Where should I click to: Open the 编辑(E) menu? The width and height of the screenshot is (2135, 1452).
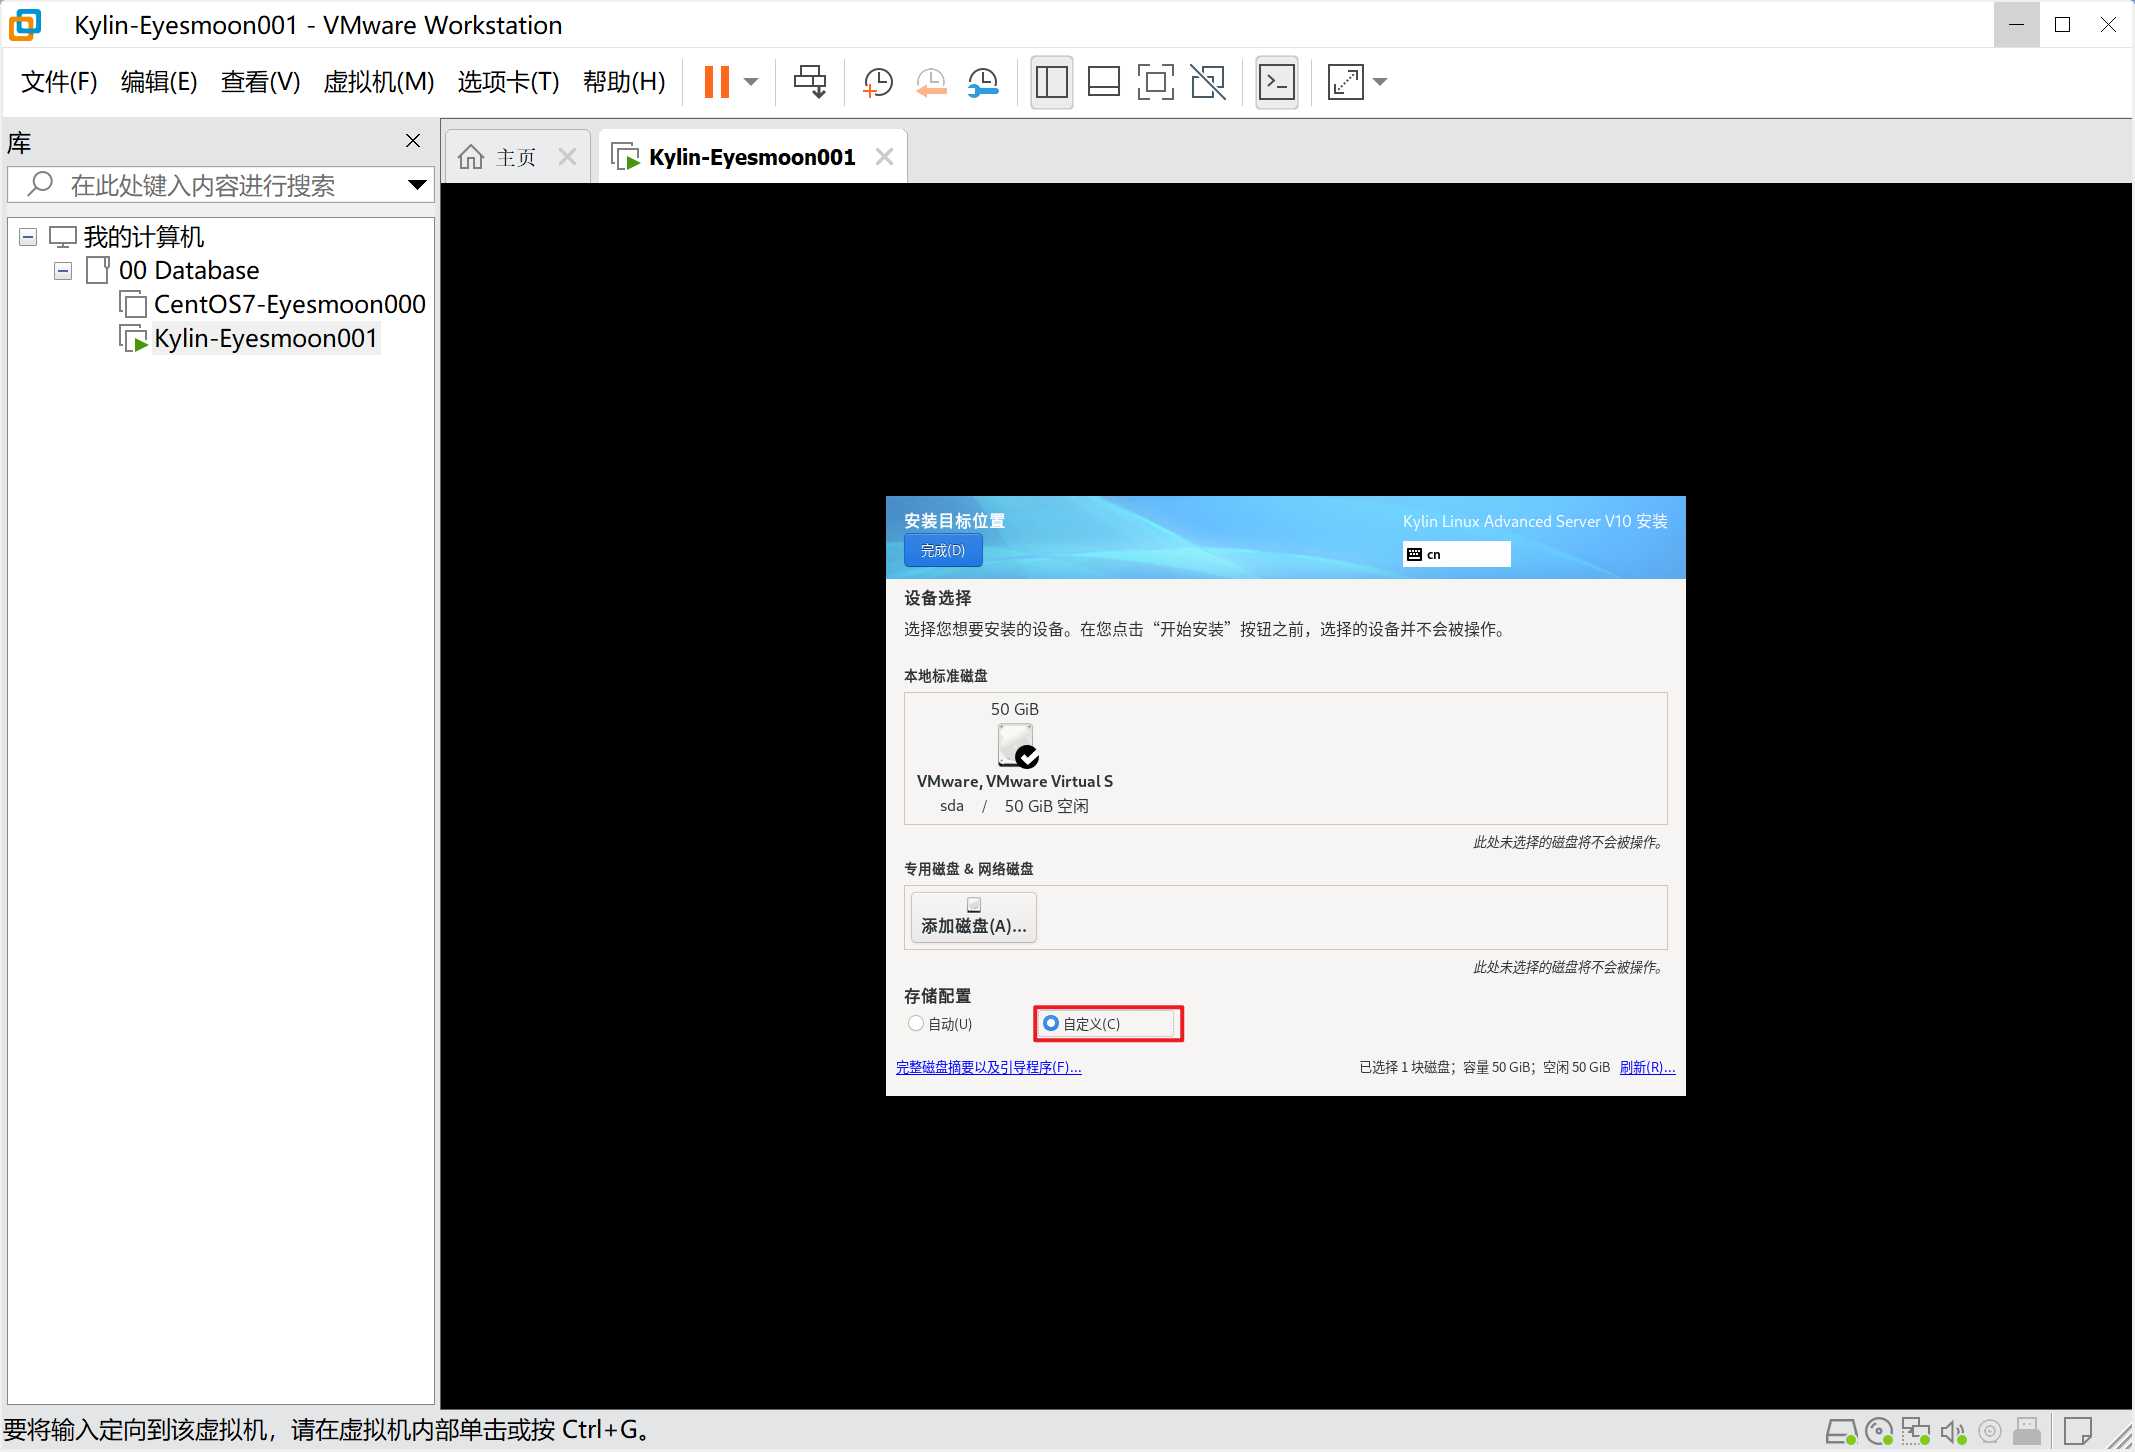pyautogui.click(x=159, y=82)
